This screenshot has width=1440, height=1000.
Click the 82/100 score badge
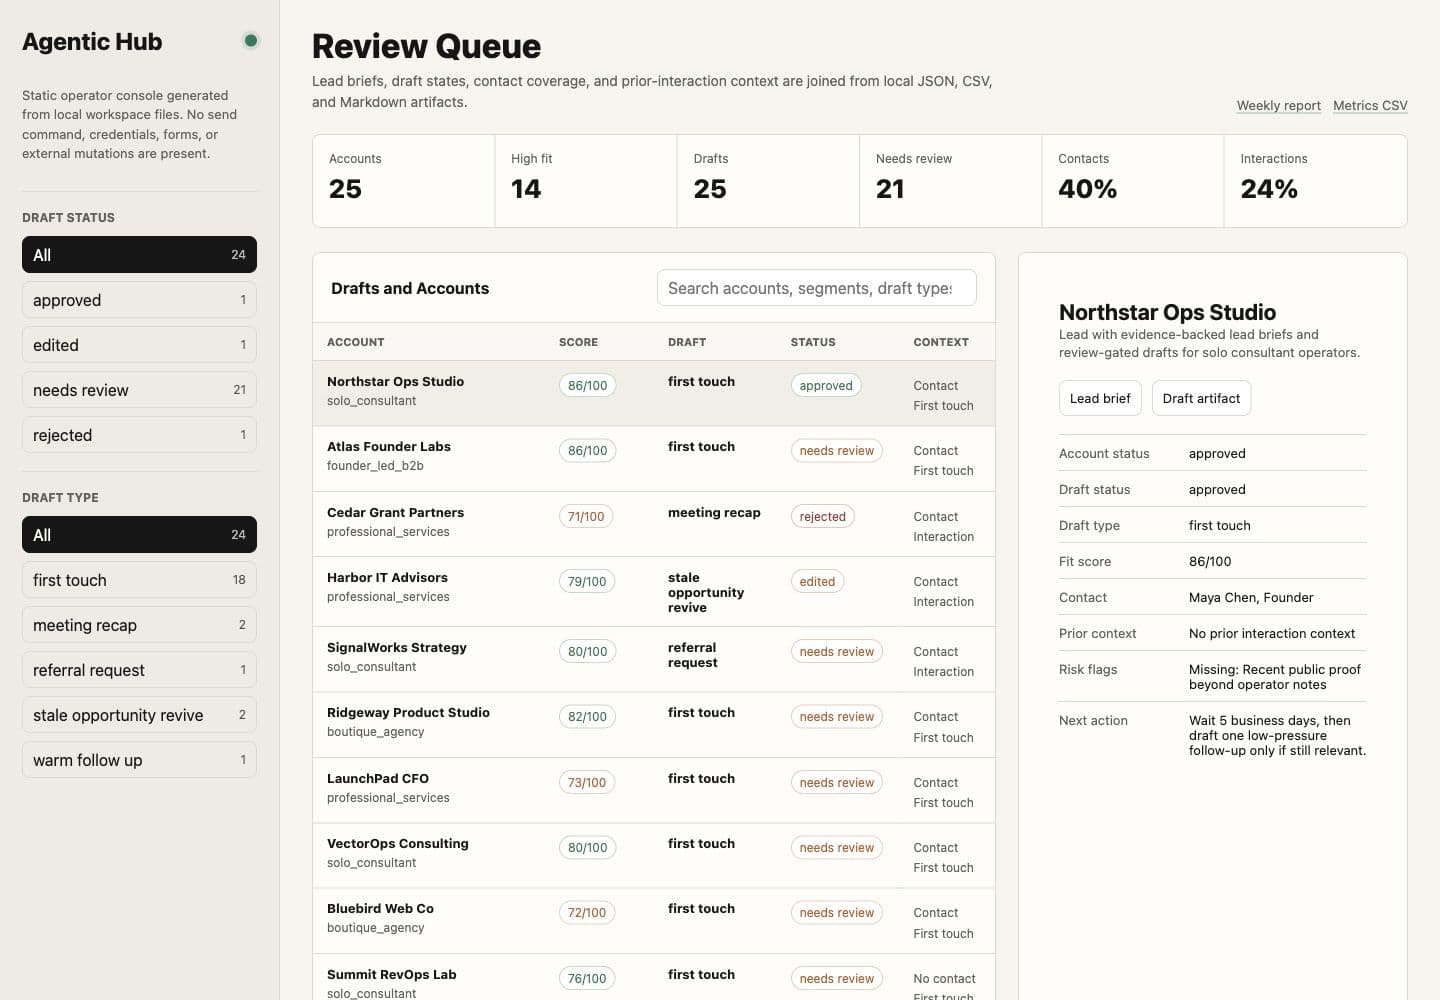pyautogui.click(x=587, y=716)
